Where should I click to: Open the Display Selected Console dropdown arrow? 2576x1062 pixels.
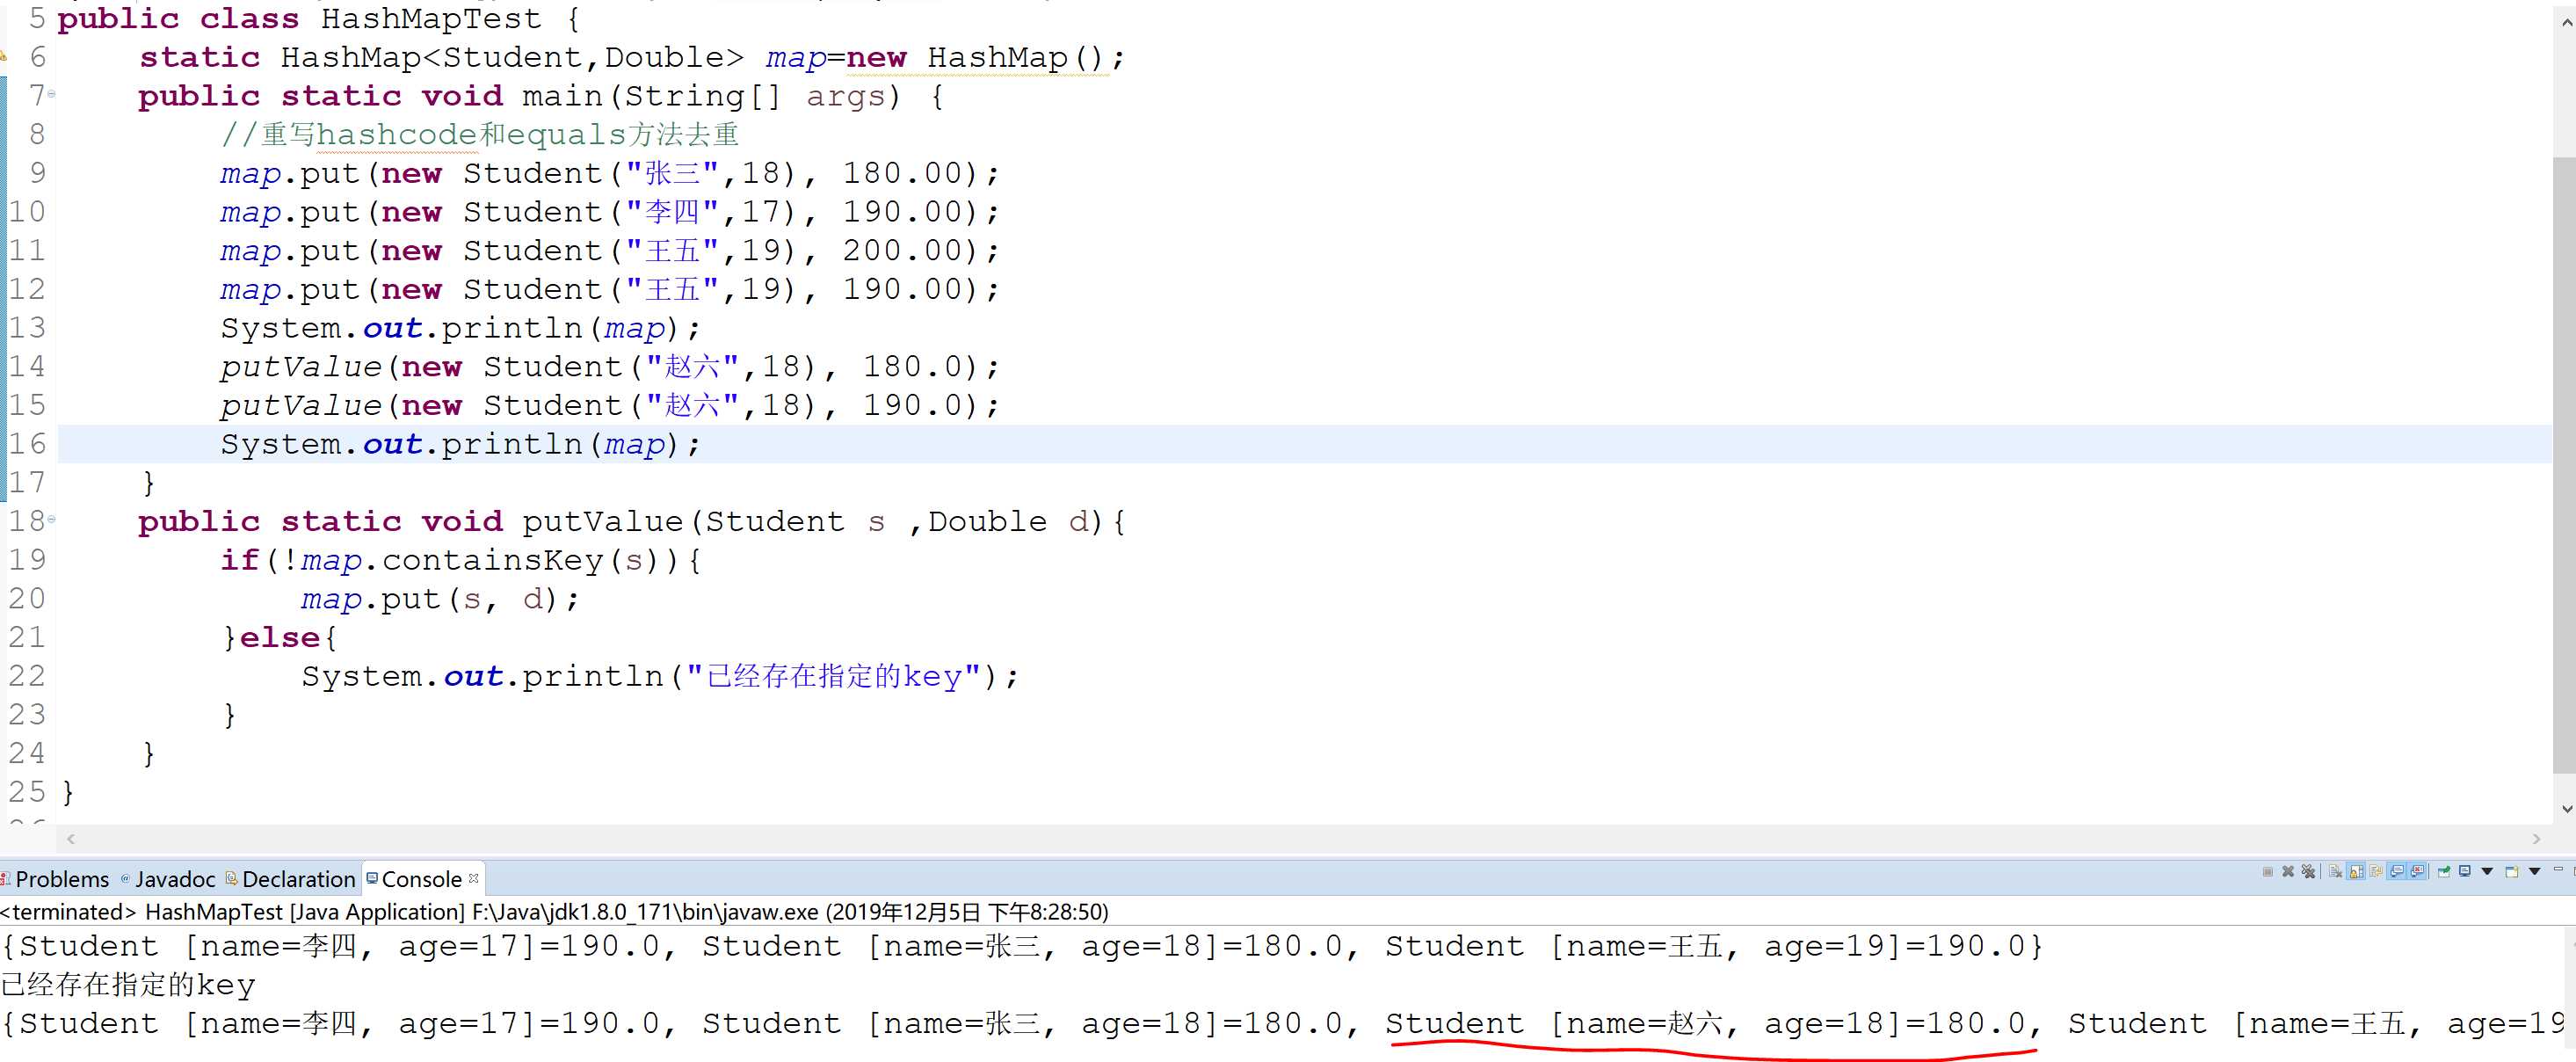click(2487, 872)
